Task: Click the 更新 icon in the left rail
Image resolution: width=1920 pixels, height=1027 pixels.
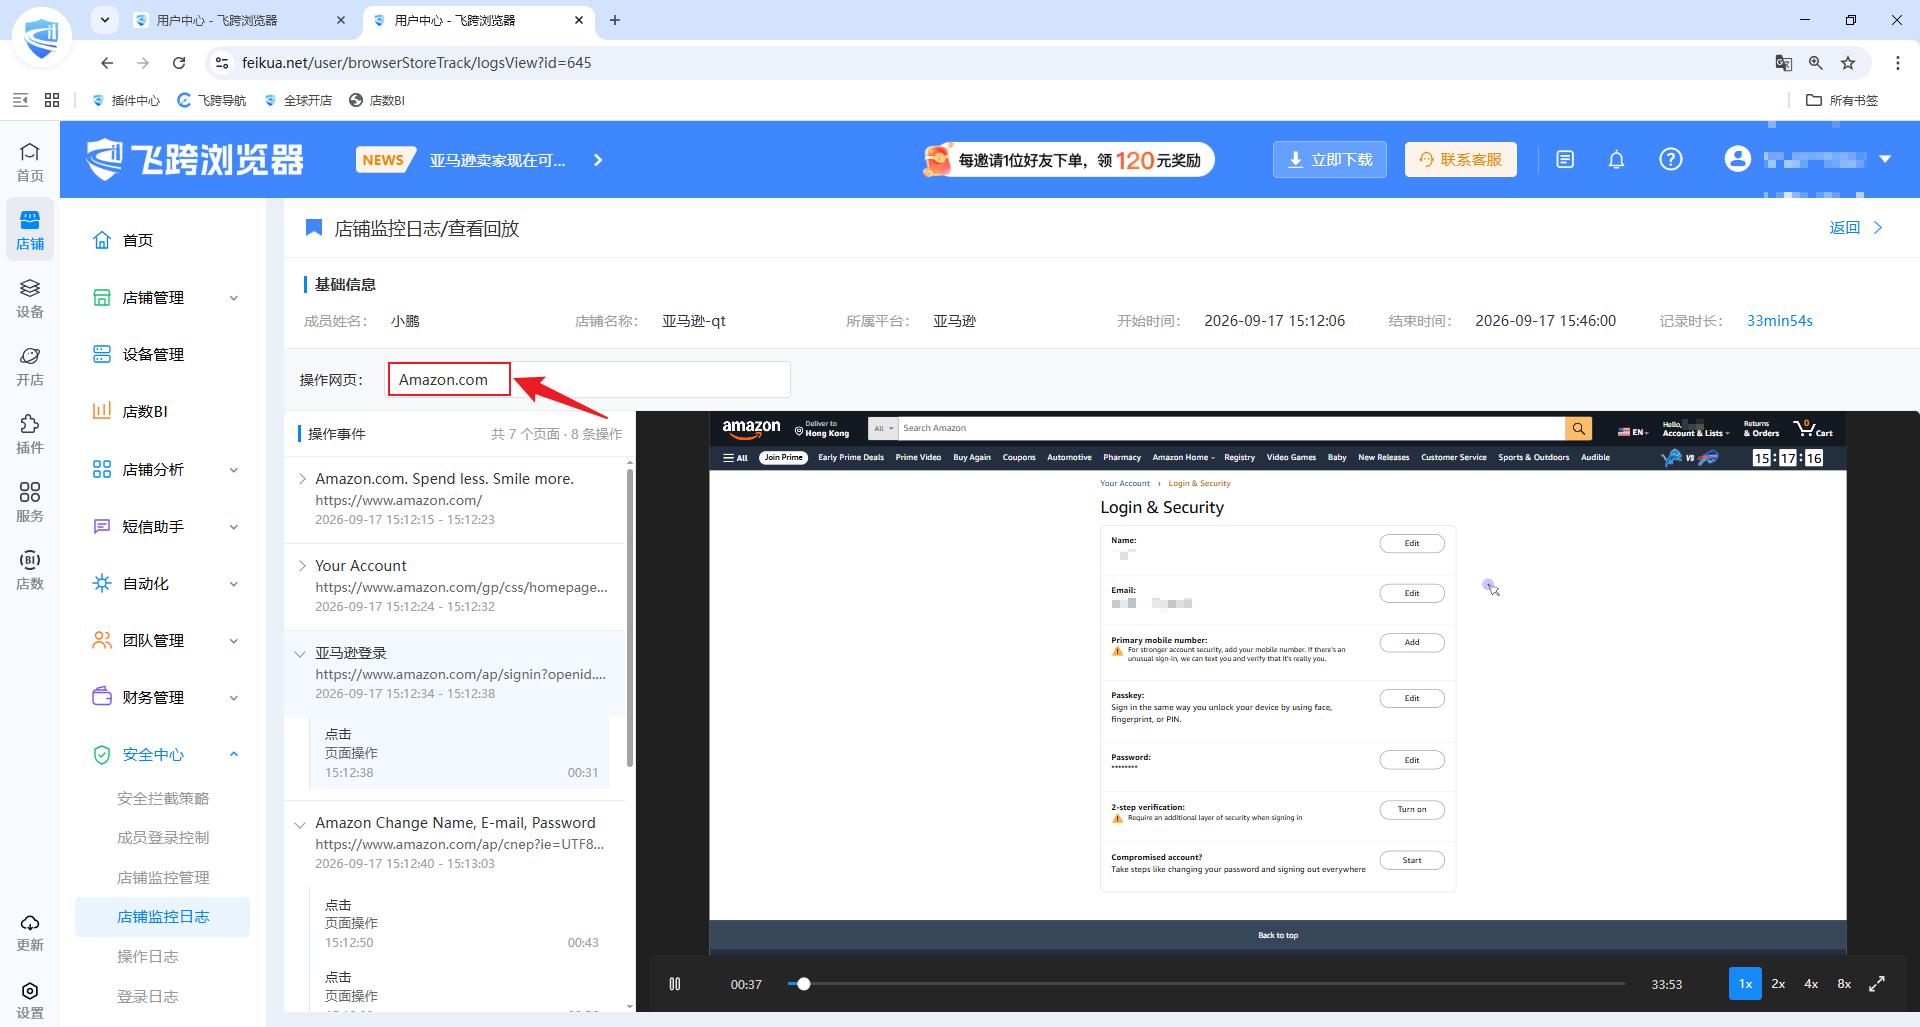Action: click(30, 932)
